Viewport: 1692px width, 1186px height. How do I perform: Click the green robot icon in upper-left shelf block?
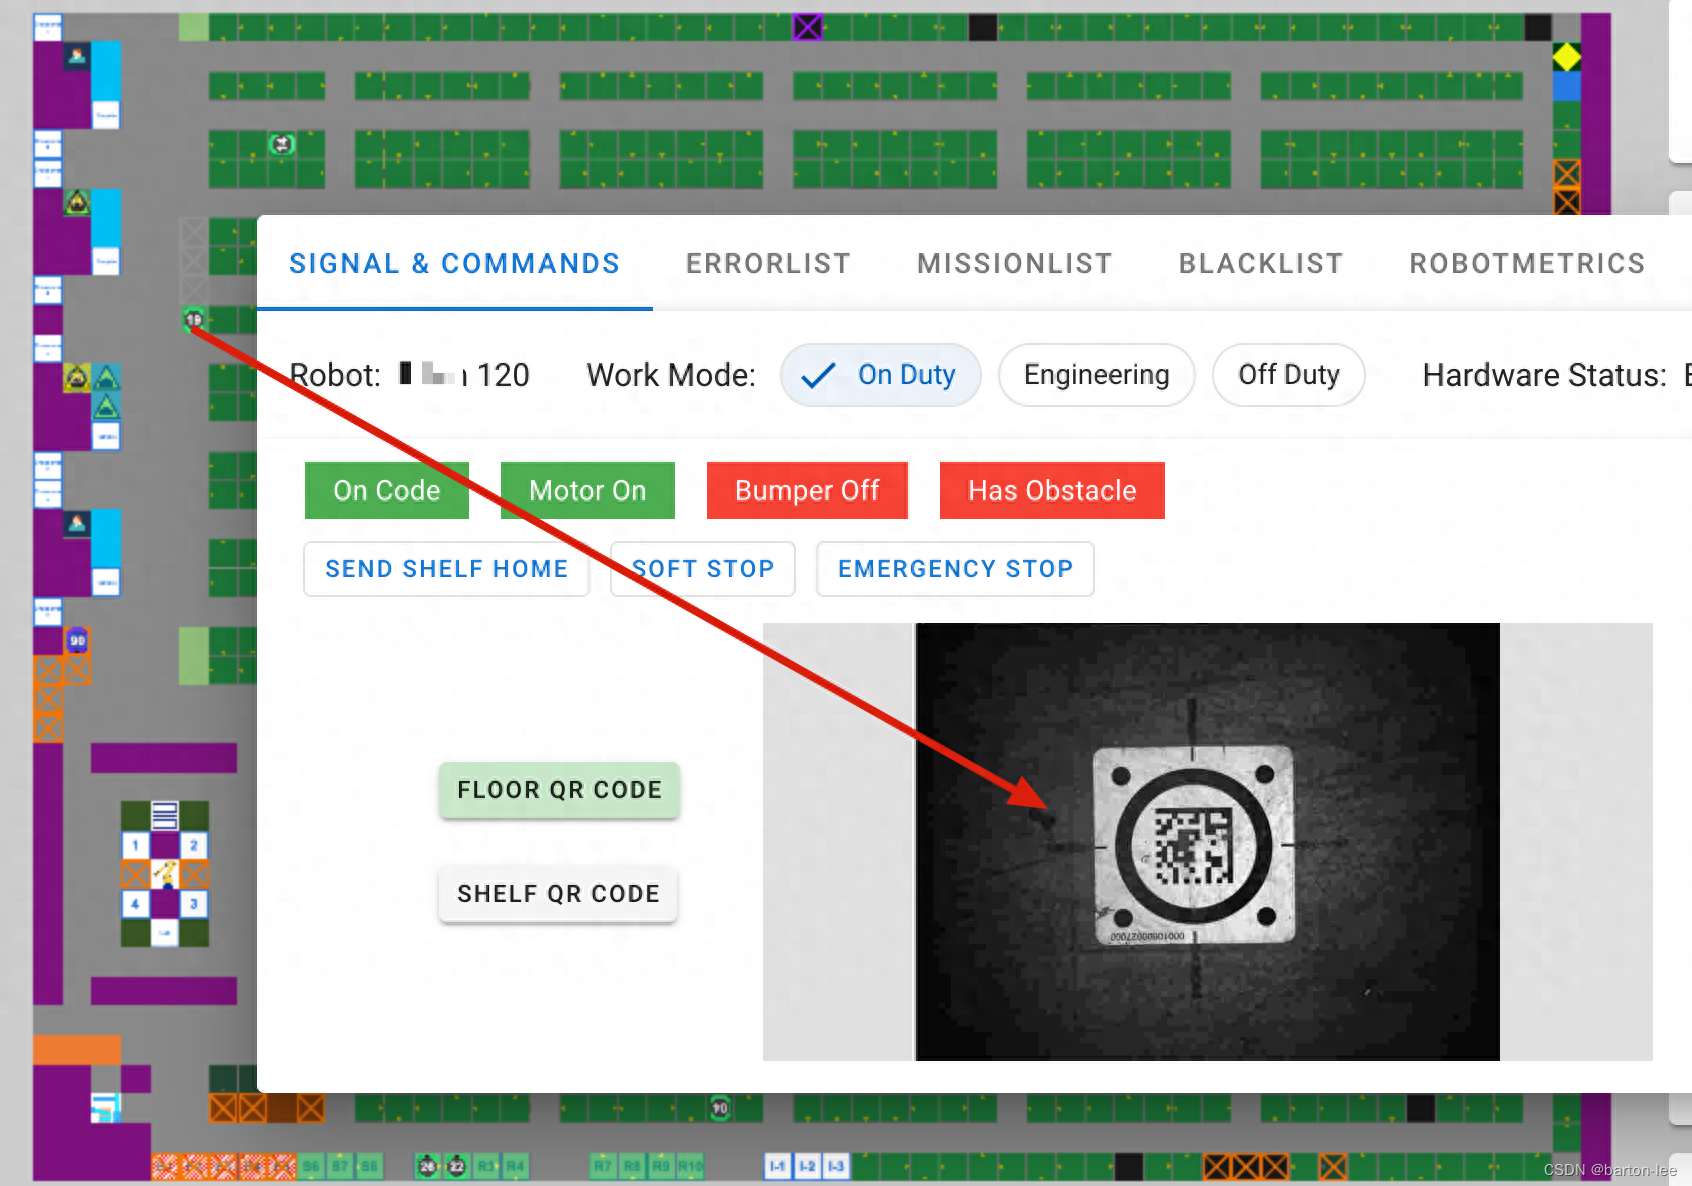[x=282, y=145]
